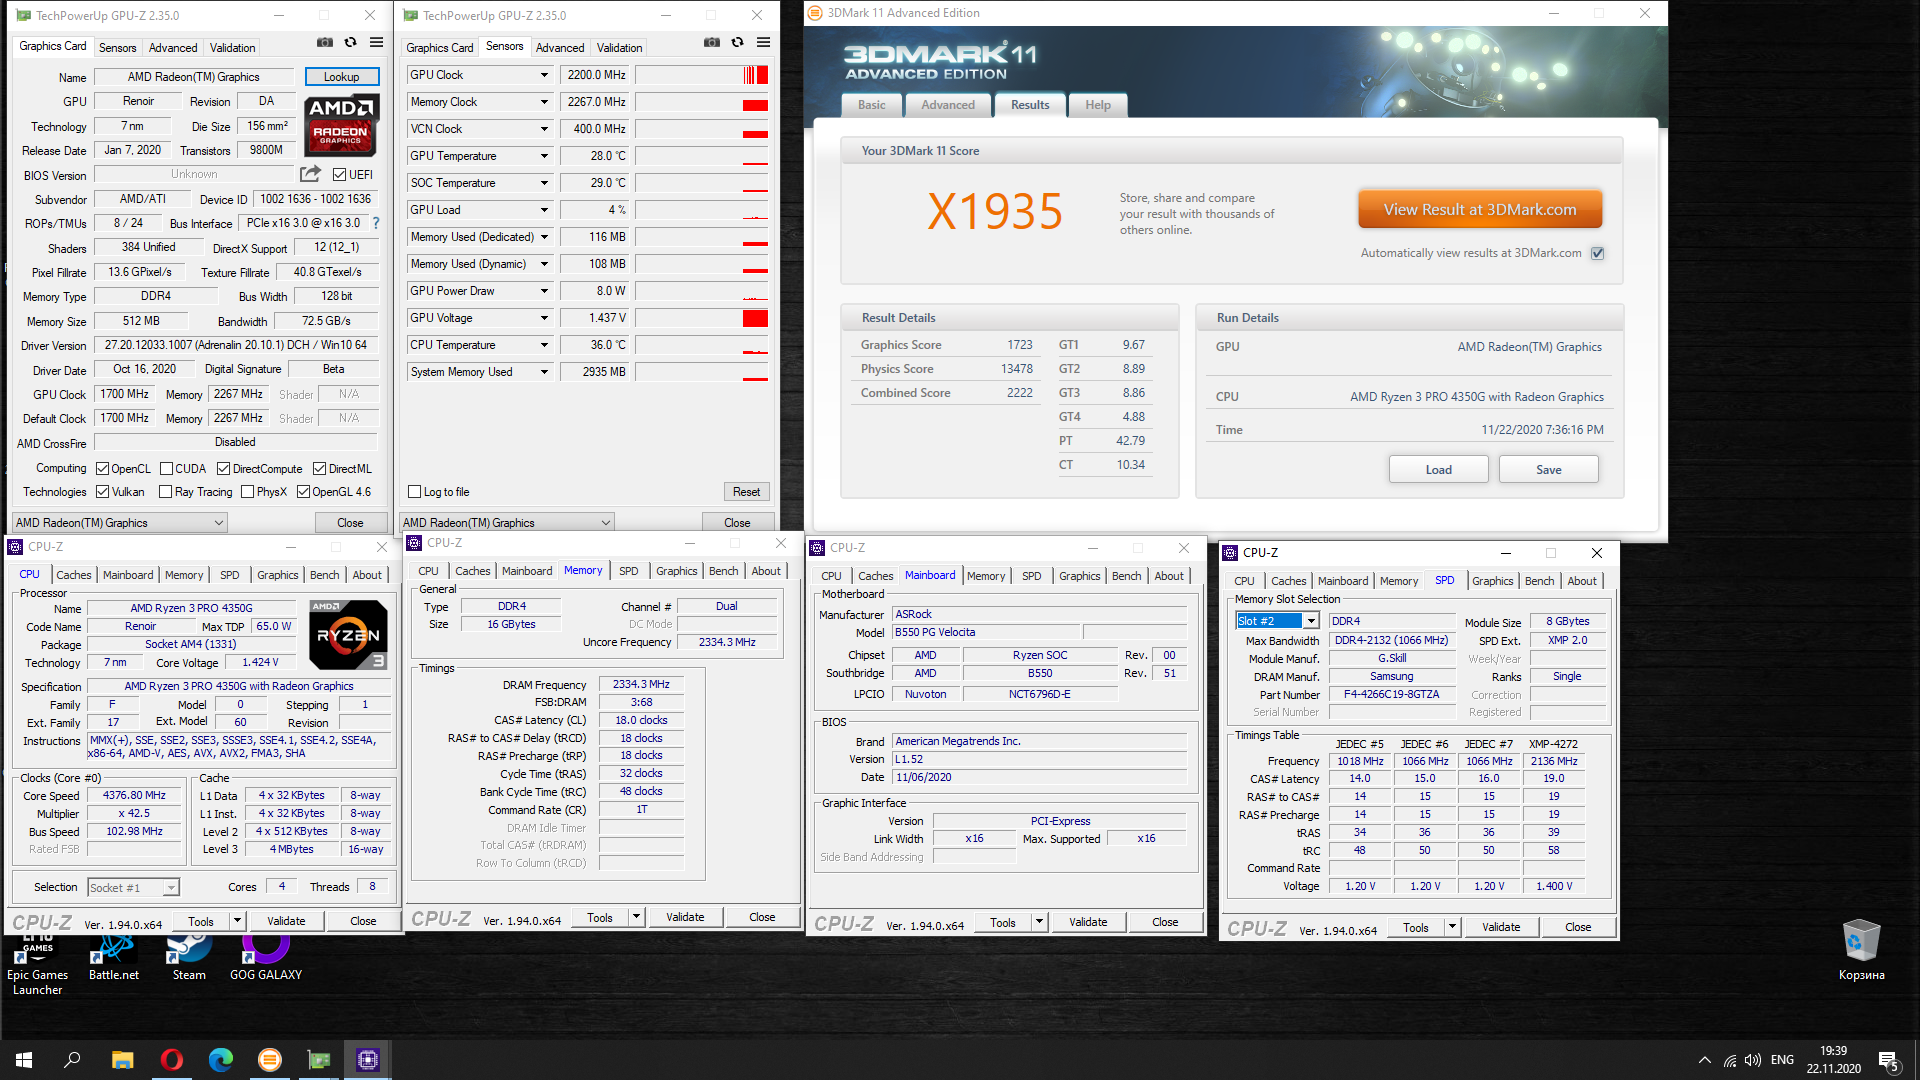1920x1080 pixels.
Task: Switch to Validation tab in GPU-Z Sensors window
Action: point(619,48)
